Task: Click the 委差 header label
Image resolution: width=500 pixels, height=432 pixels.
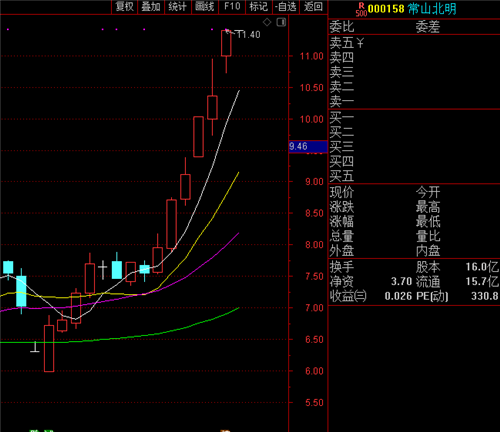Action: pyautogui.click(x=428, y=27)
